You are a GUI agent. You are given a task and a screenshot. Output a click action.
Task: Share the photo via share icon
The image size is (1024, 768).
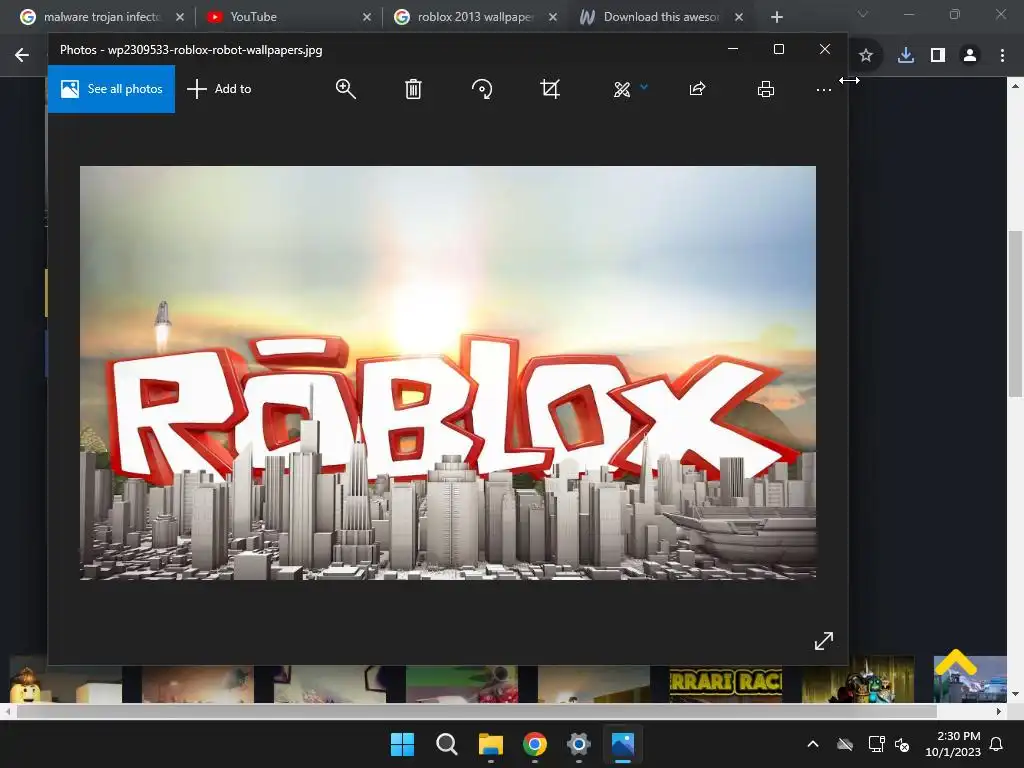click(x=697, y=89)
